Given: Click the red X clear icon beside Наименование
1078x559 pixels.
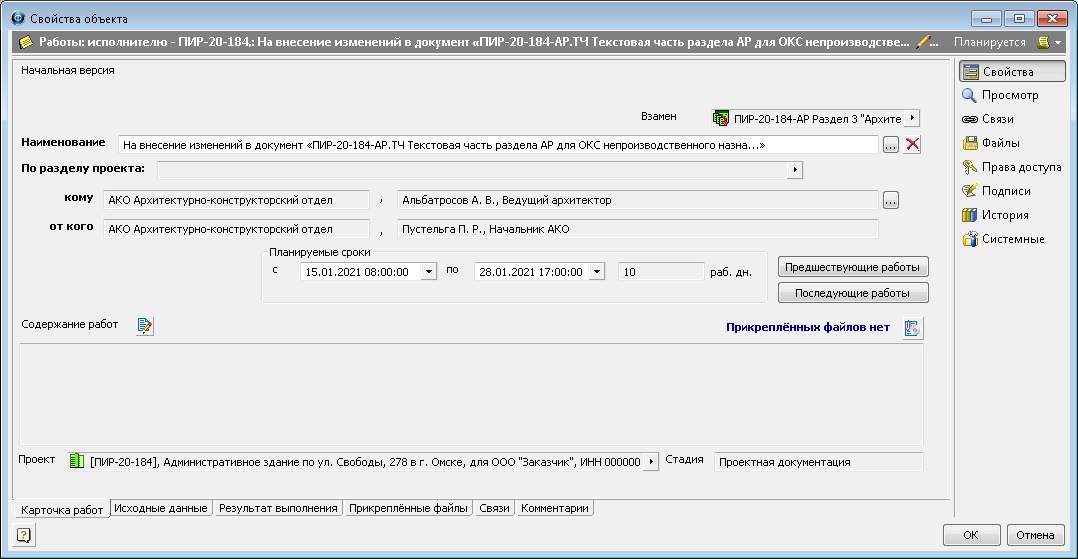Looking at the screenshot, I should pos(912,145).
